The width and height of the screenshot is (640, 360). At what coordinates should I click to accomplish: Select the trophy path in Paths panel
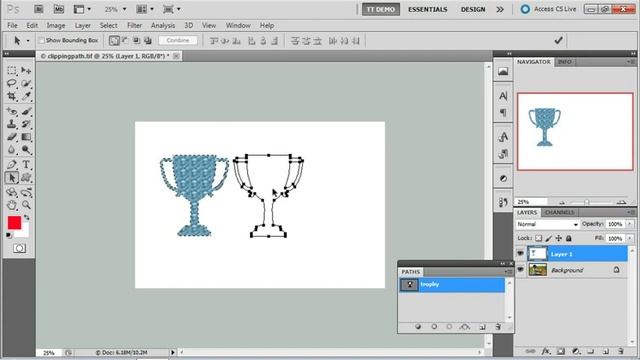point(452,284)
